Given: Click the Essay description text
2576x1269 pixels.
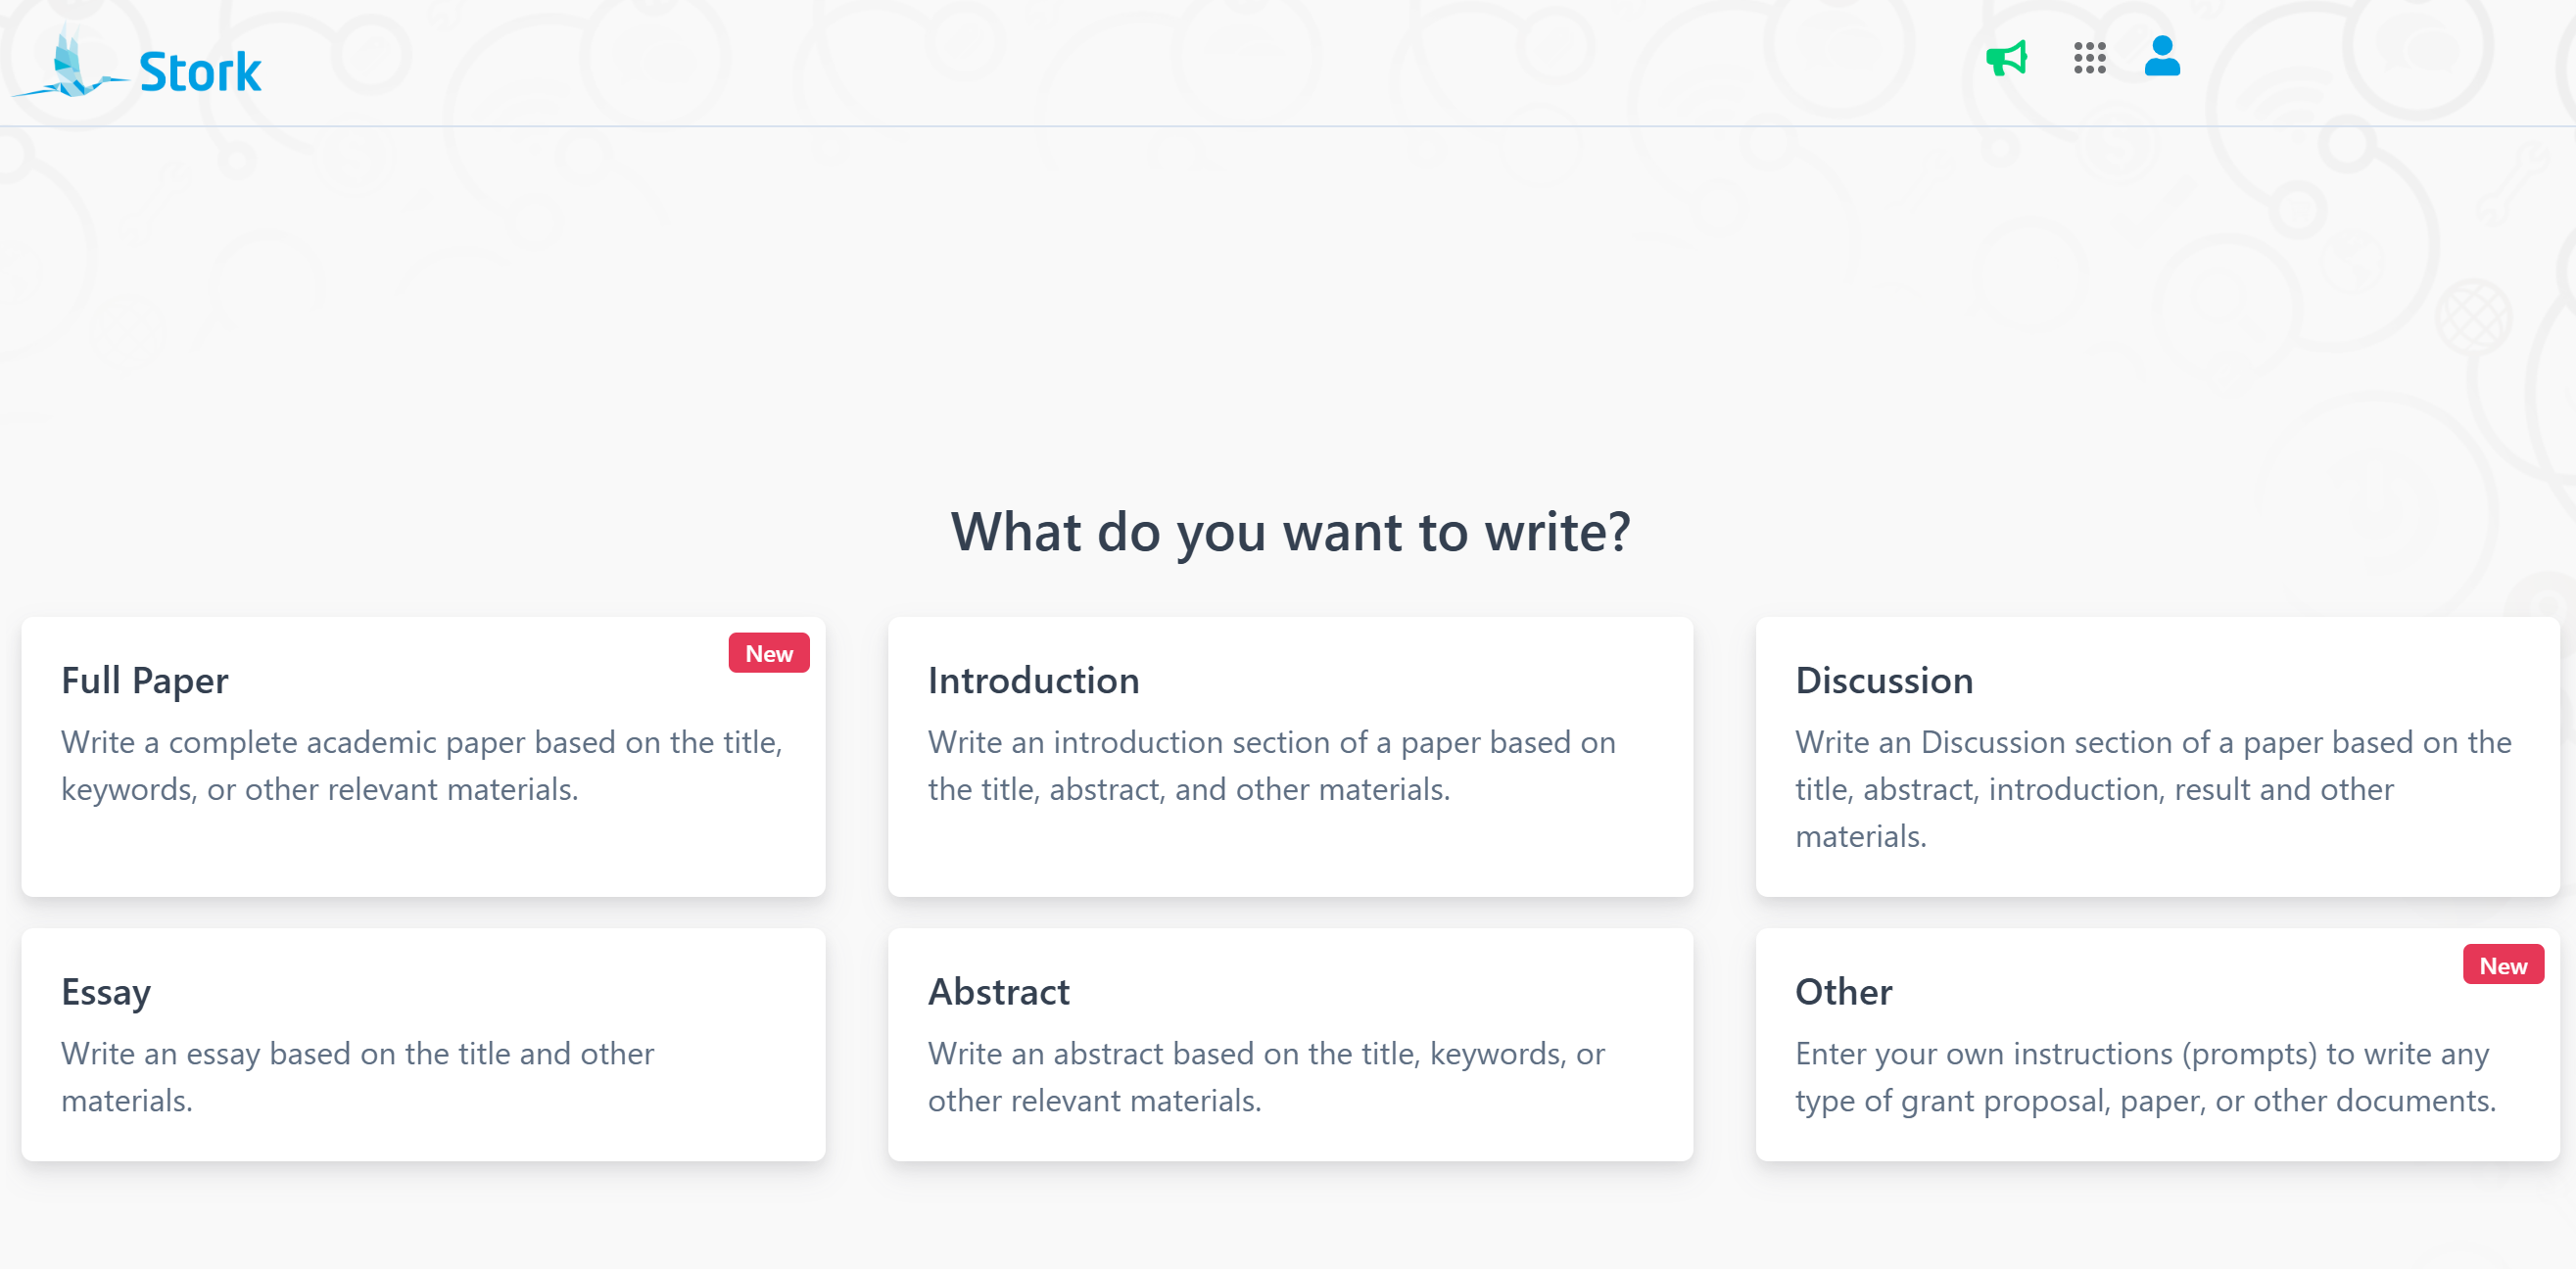Looking at the screenshot, I should click(x=357, y=1076).
